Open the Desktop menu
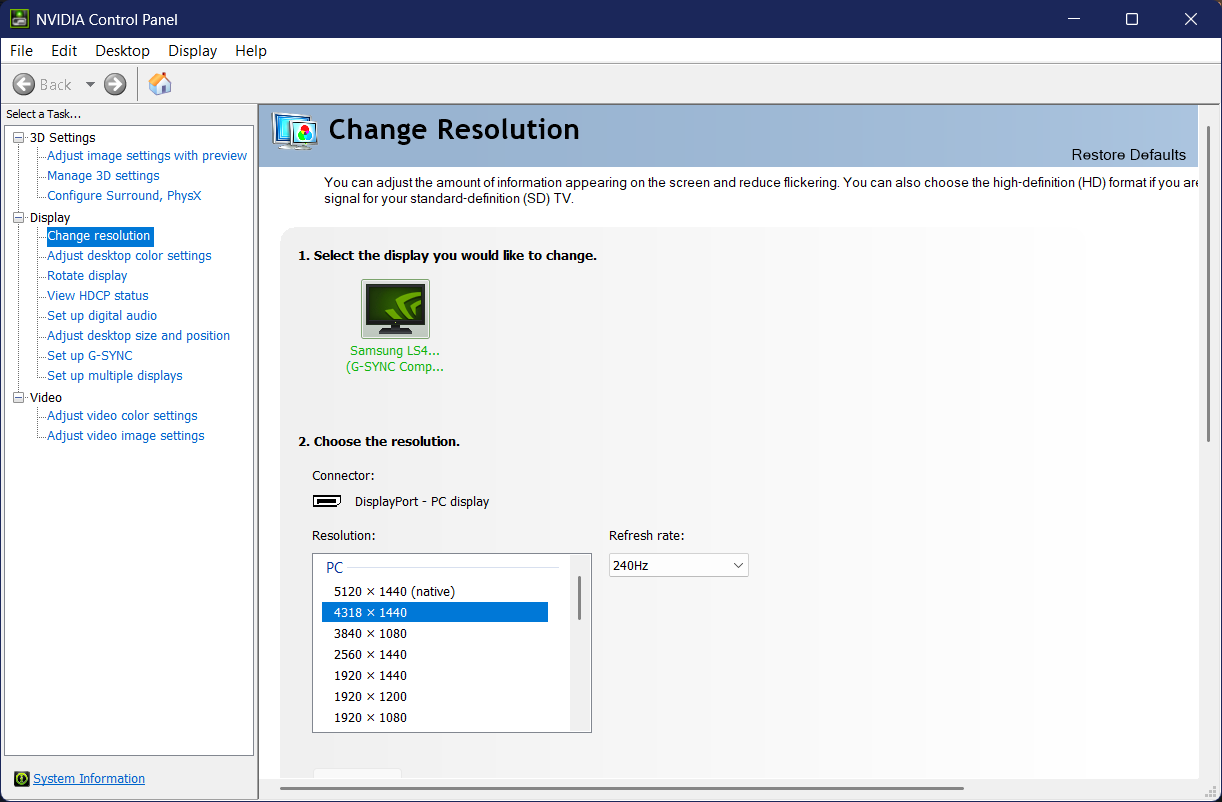 pyautogui.click(x=122, y=51)
